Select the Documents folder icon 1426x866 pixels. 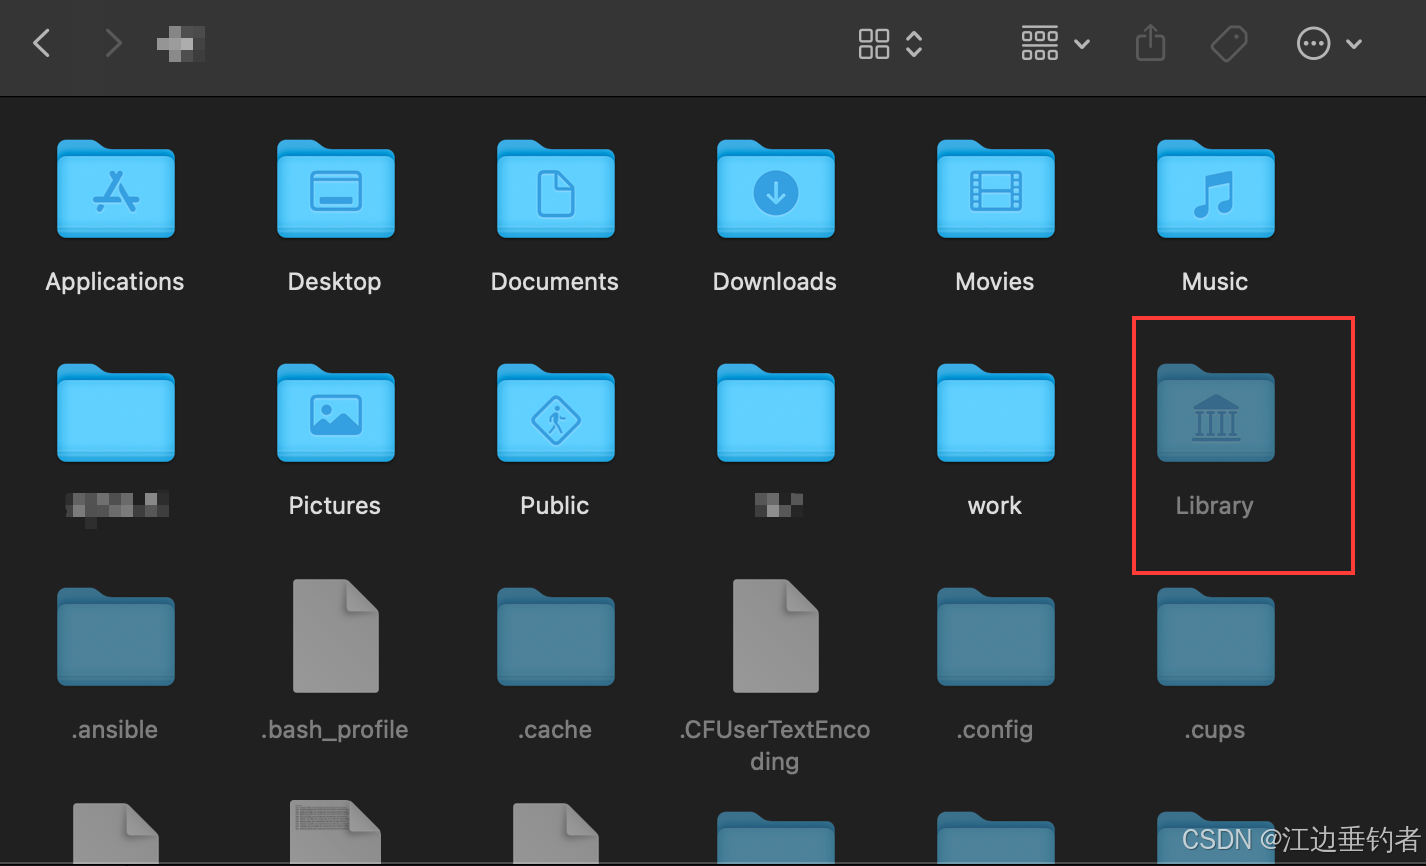click(x=556, y=189)
